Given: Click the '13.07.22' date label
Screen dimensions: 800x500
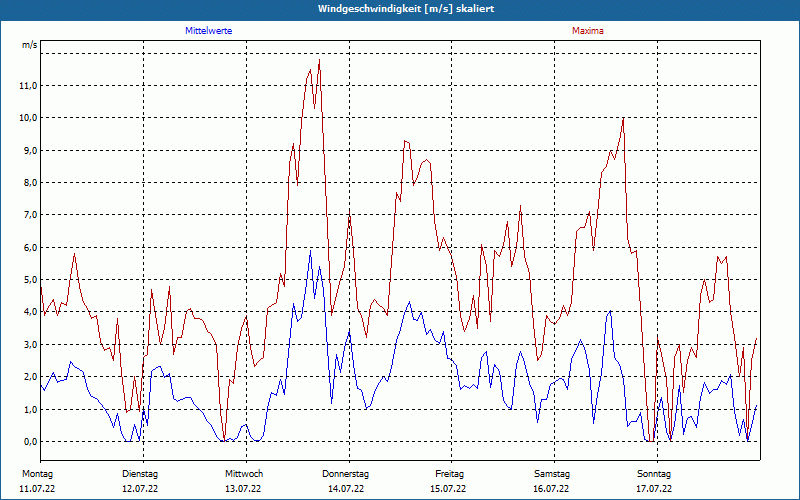Looking at the screenshot, I should click(243, 489).
